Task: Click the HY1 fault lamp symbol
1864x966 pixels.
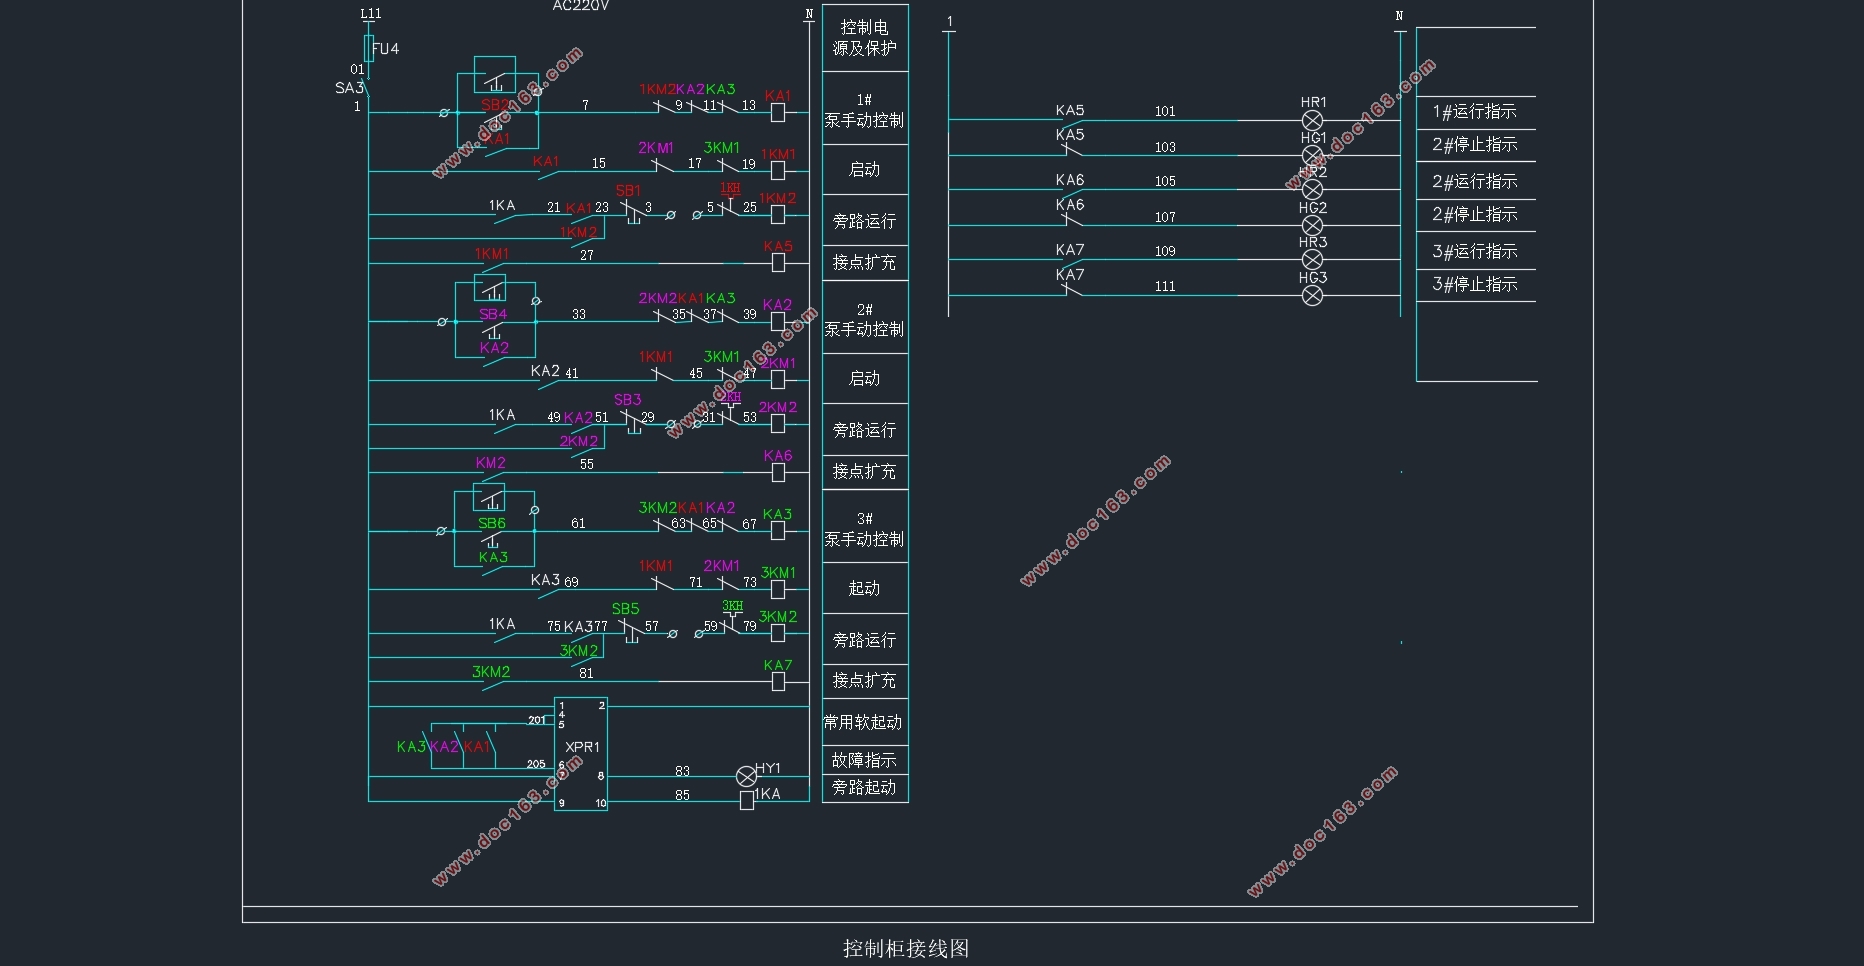Action: [x=746, y=776]
